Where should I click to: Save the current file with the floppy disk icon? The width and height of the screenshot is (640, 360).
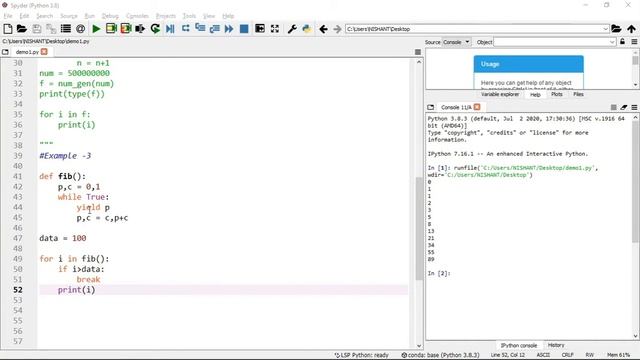[37, 29]
